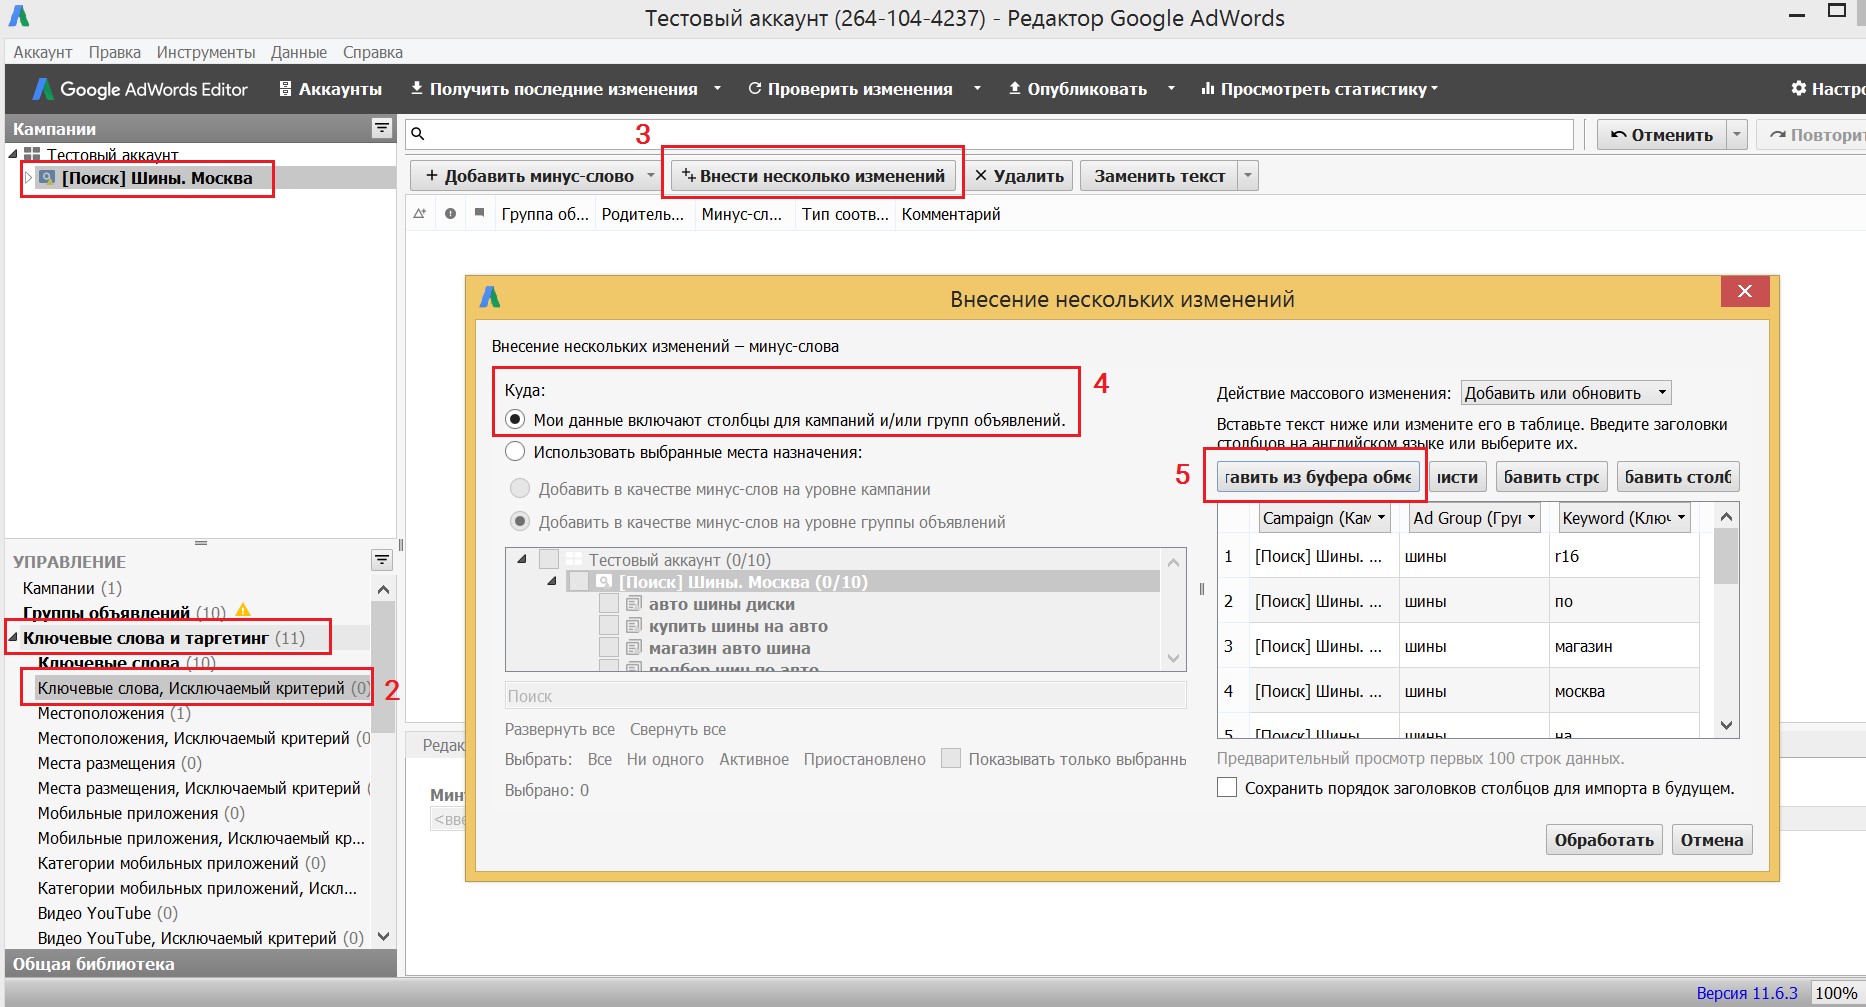Tick the Тестовый аккаунт (0/10) checkbox
Screen dimensions: 1866x1007
click(549, 559)
